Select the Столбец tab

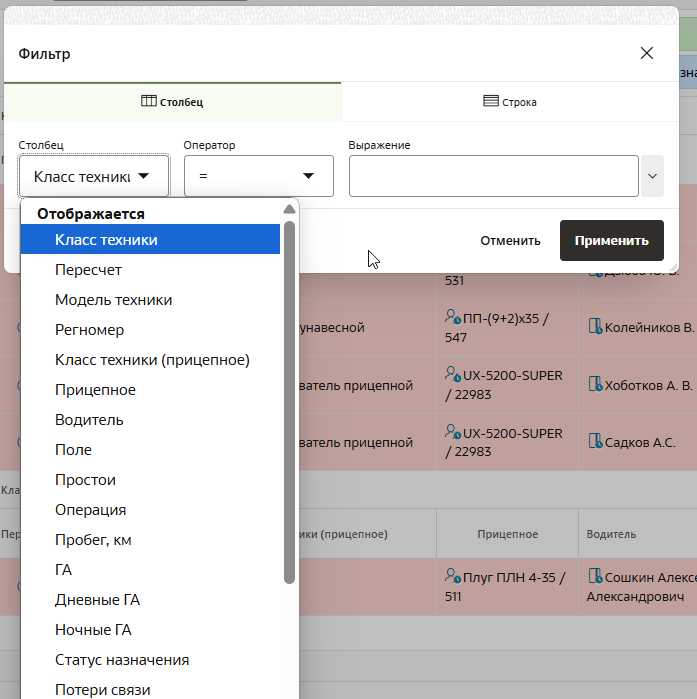[172, 101]
